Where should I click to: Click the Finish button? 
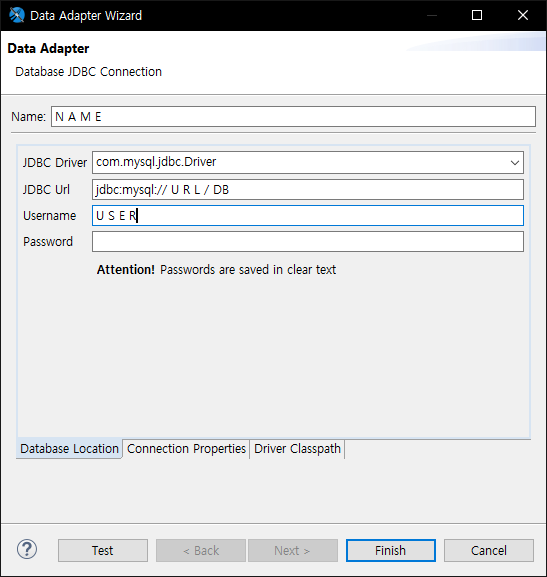(391, 551)
